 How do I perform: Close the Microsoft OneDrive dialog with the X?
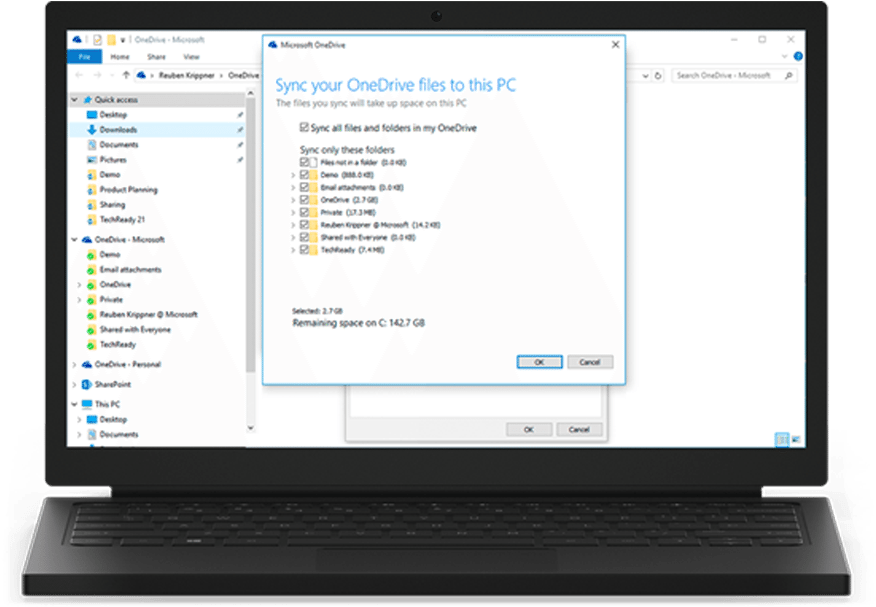(x=615, y=45)
